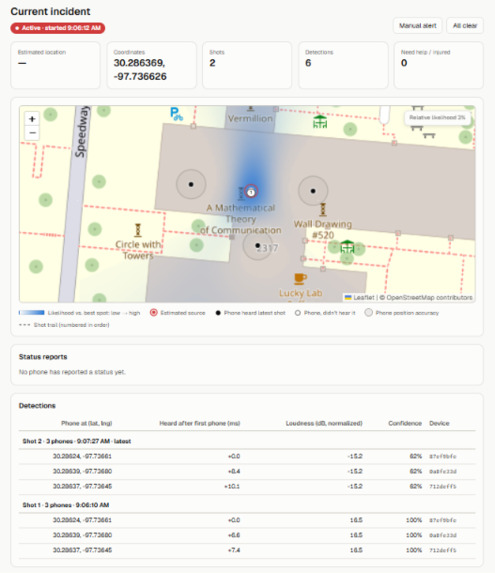Click the Relative likelihood 3% label
This screenshot has width=495, height=573.
(437, 118)
